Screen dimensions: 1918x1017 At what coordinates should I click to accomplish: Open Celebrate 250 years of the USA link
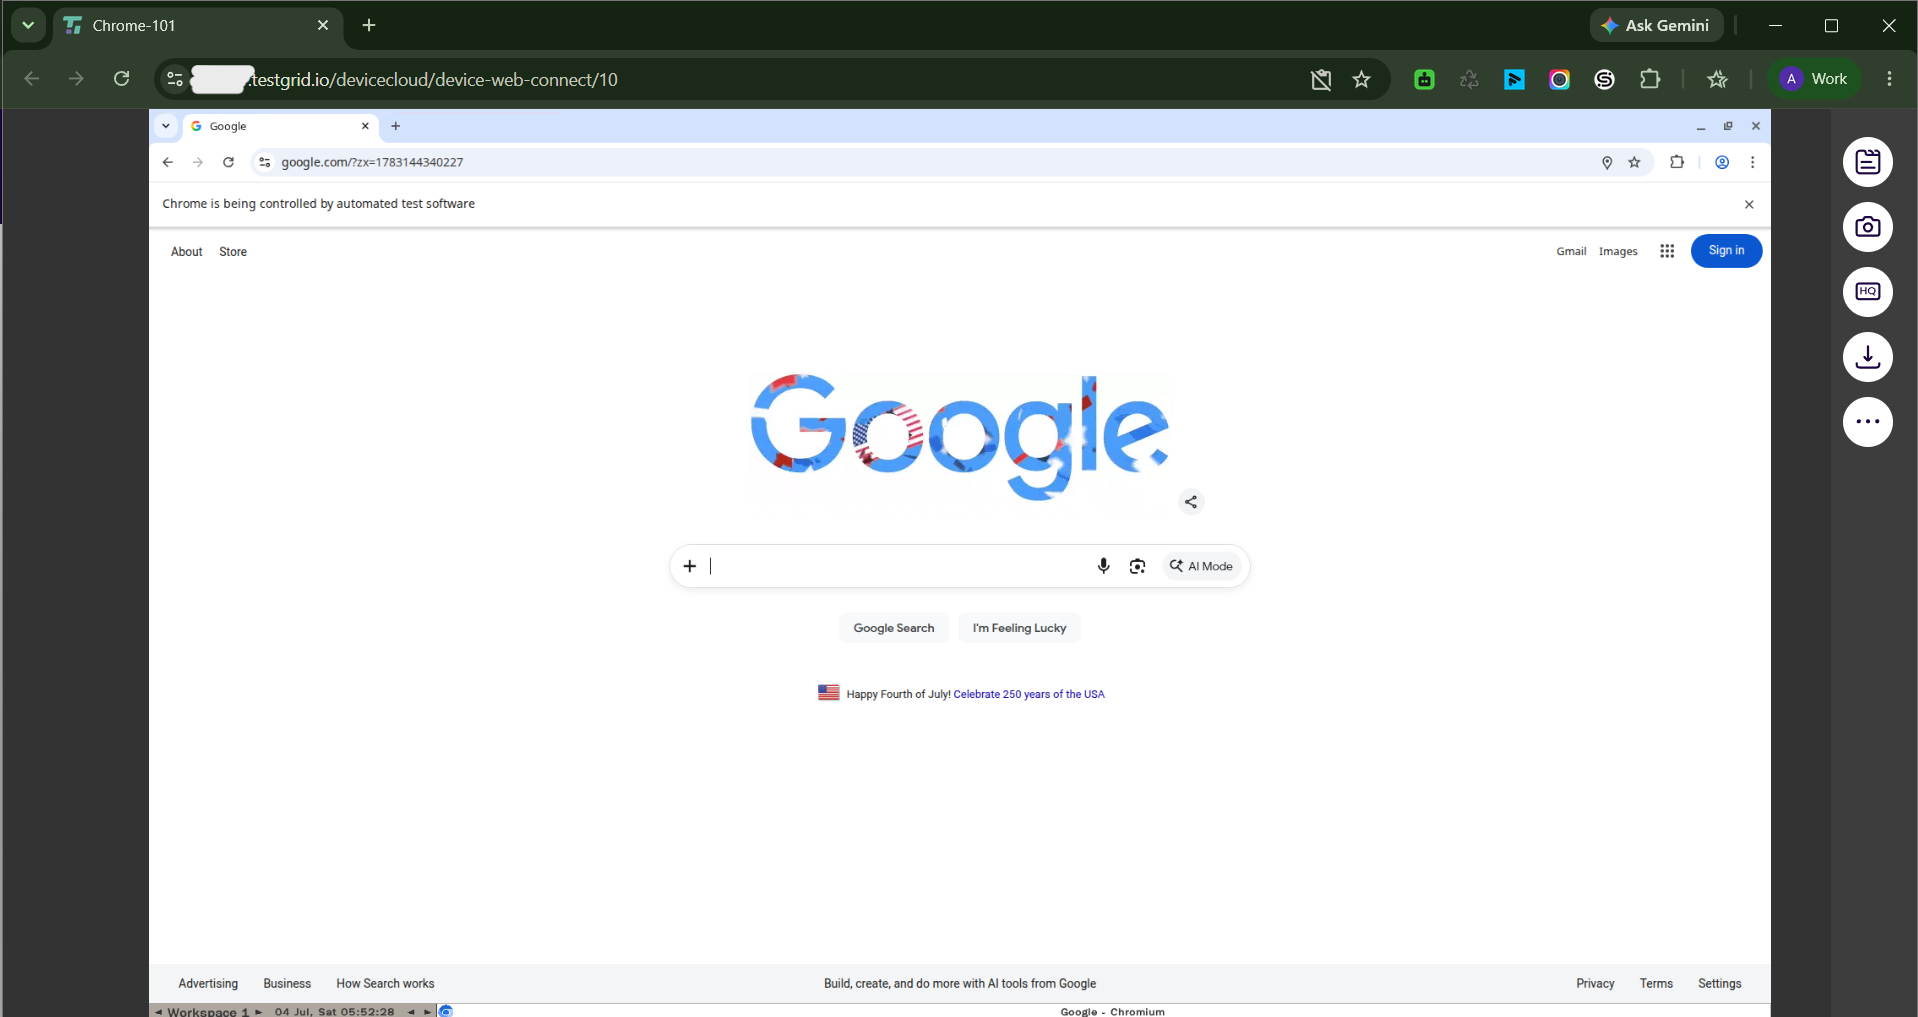(1029, 694)
